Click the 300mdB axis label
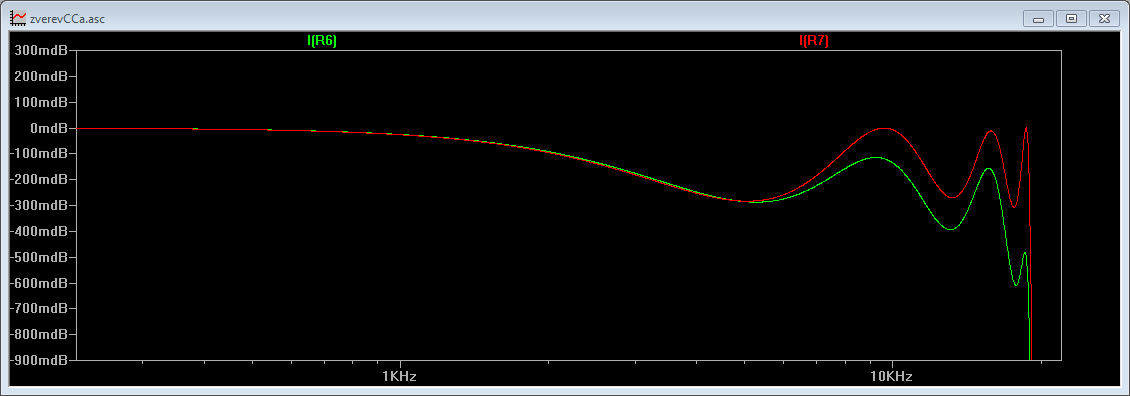The height and width of the screenshot is (396, 1130). pyautogui.click(x=41, y=50)
